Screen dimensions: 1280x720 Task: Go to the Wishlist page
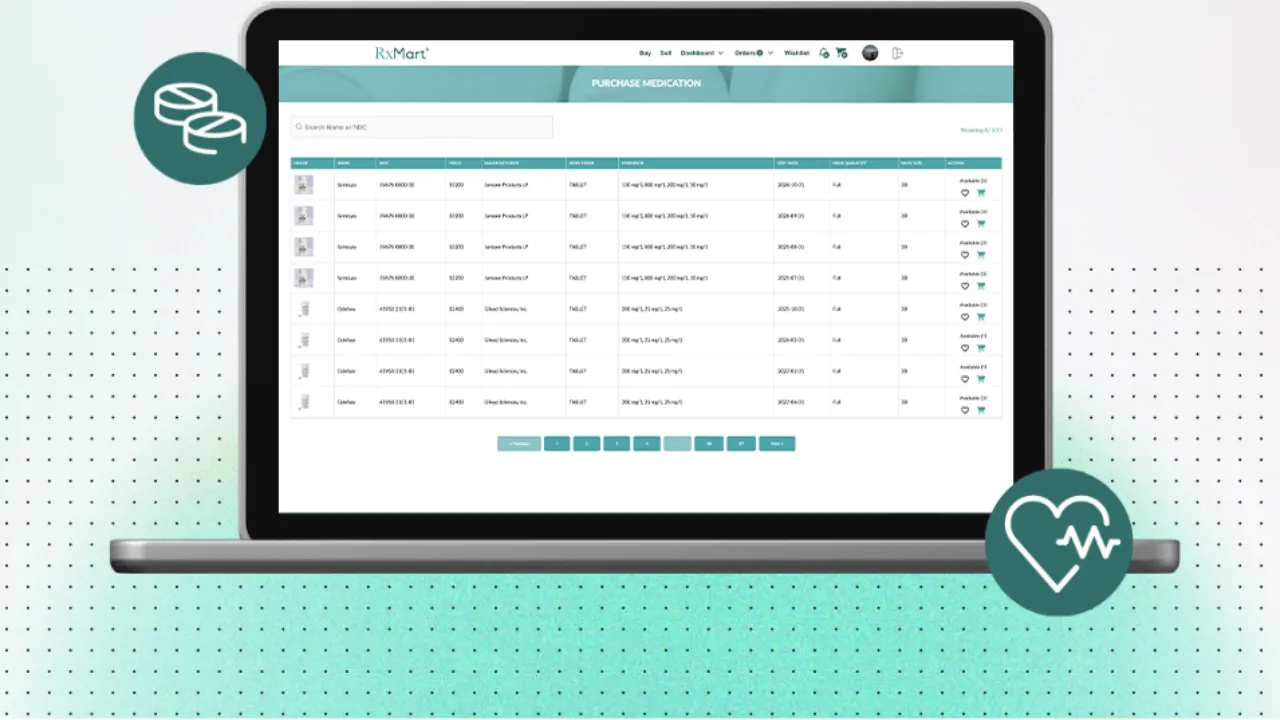(797, 53)
